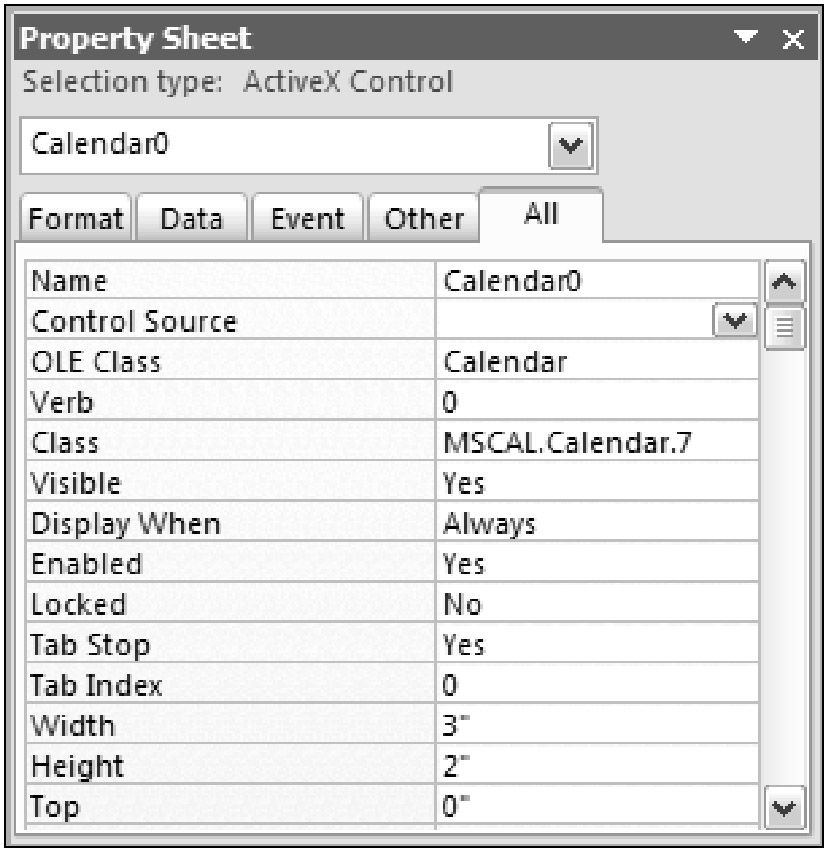Click the scroll up arrow in property list
828x852 pixels.
click(783, 286)
